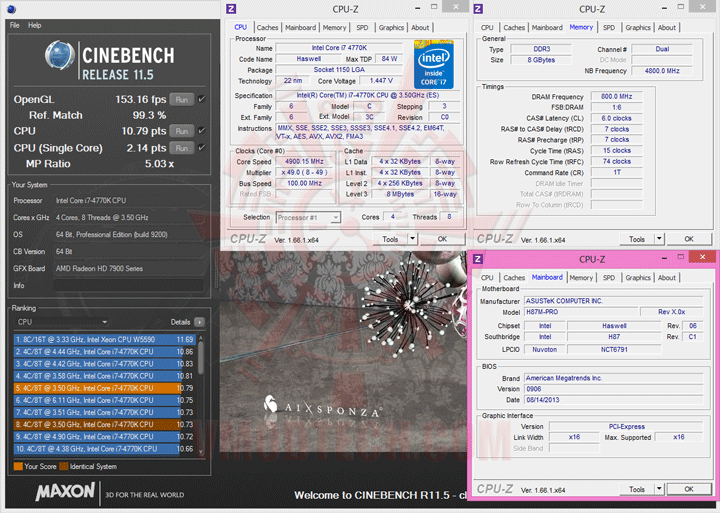Select highlighted ranking row 5 score 10.79
The image size is (720, 513).
[105, 388]
